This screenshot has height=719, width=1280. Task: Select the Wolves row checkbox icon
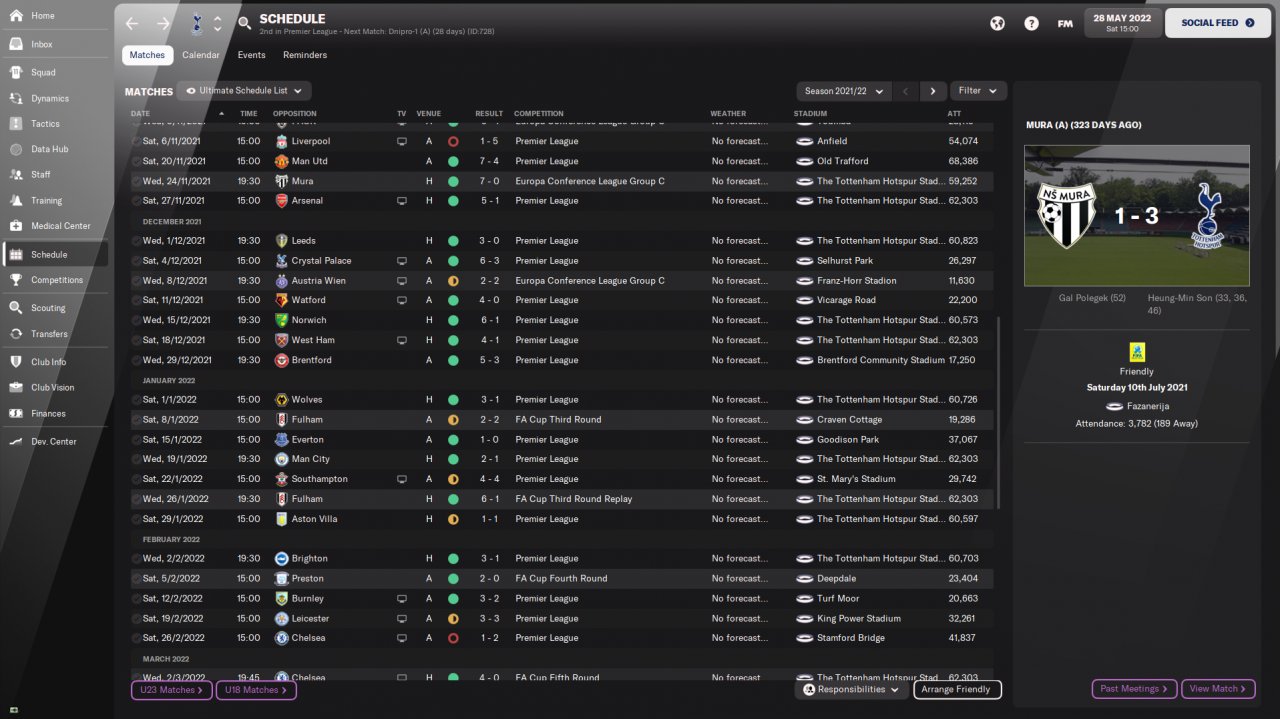click(136, 400)
